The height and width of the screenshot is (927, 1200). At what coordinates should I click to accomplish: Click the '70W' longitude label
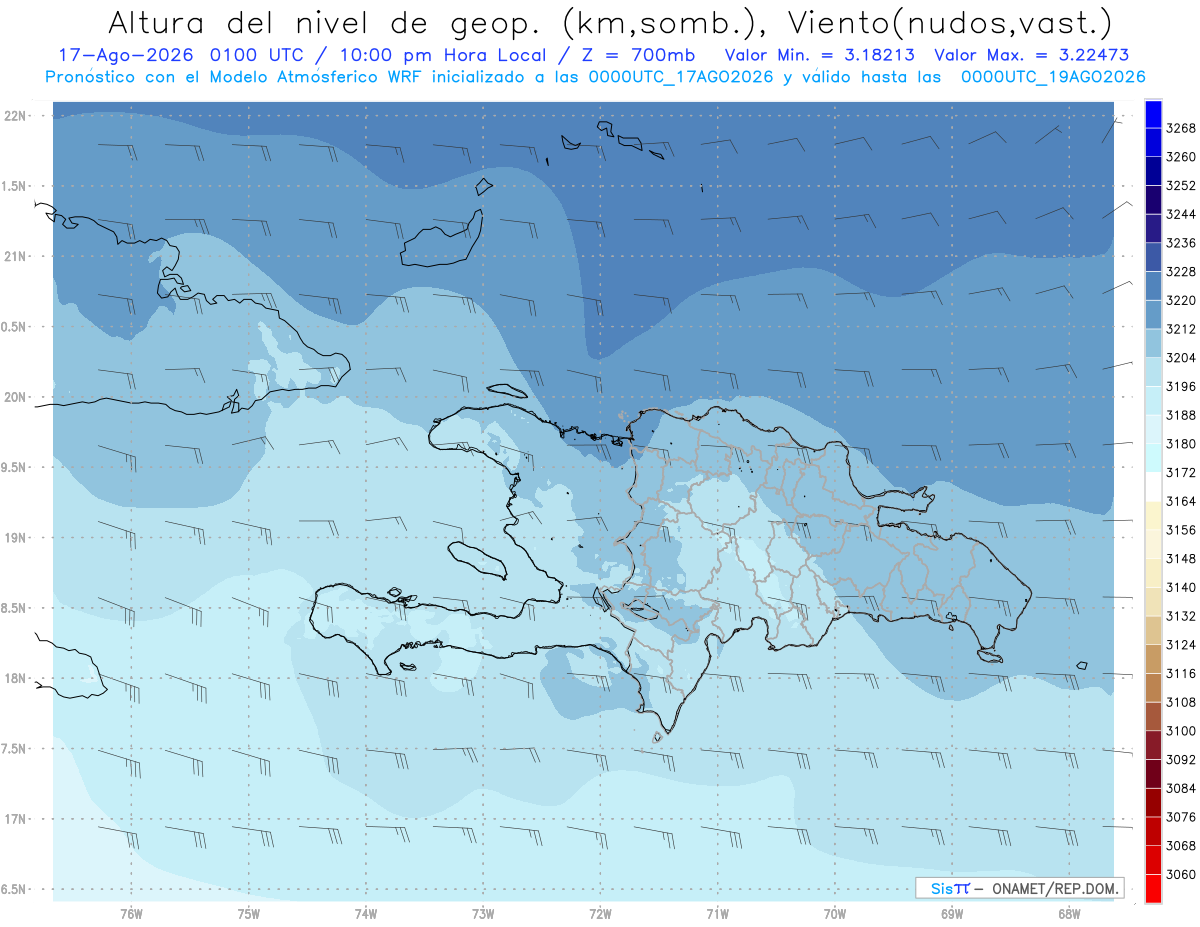835,914
